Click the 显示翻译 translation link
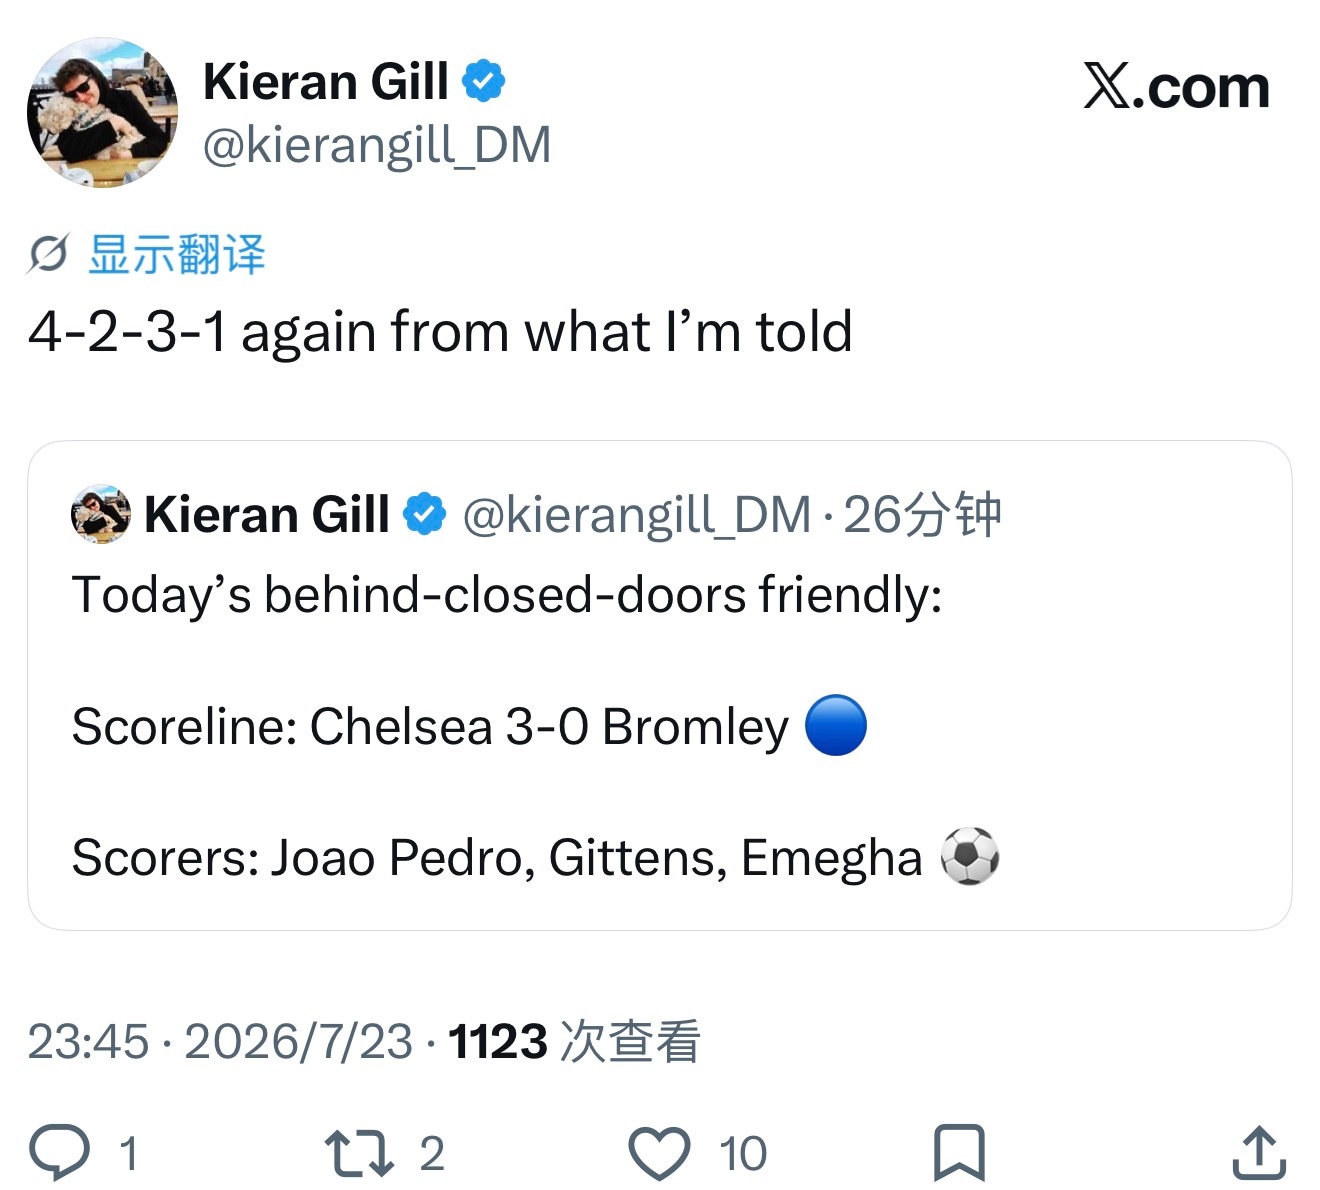 (177, 254)
